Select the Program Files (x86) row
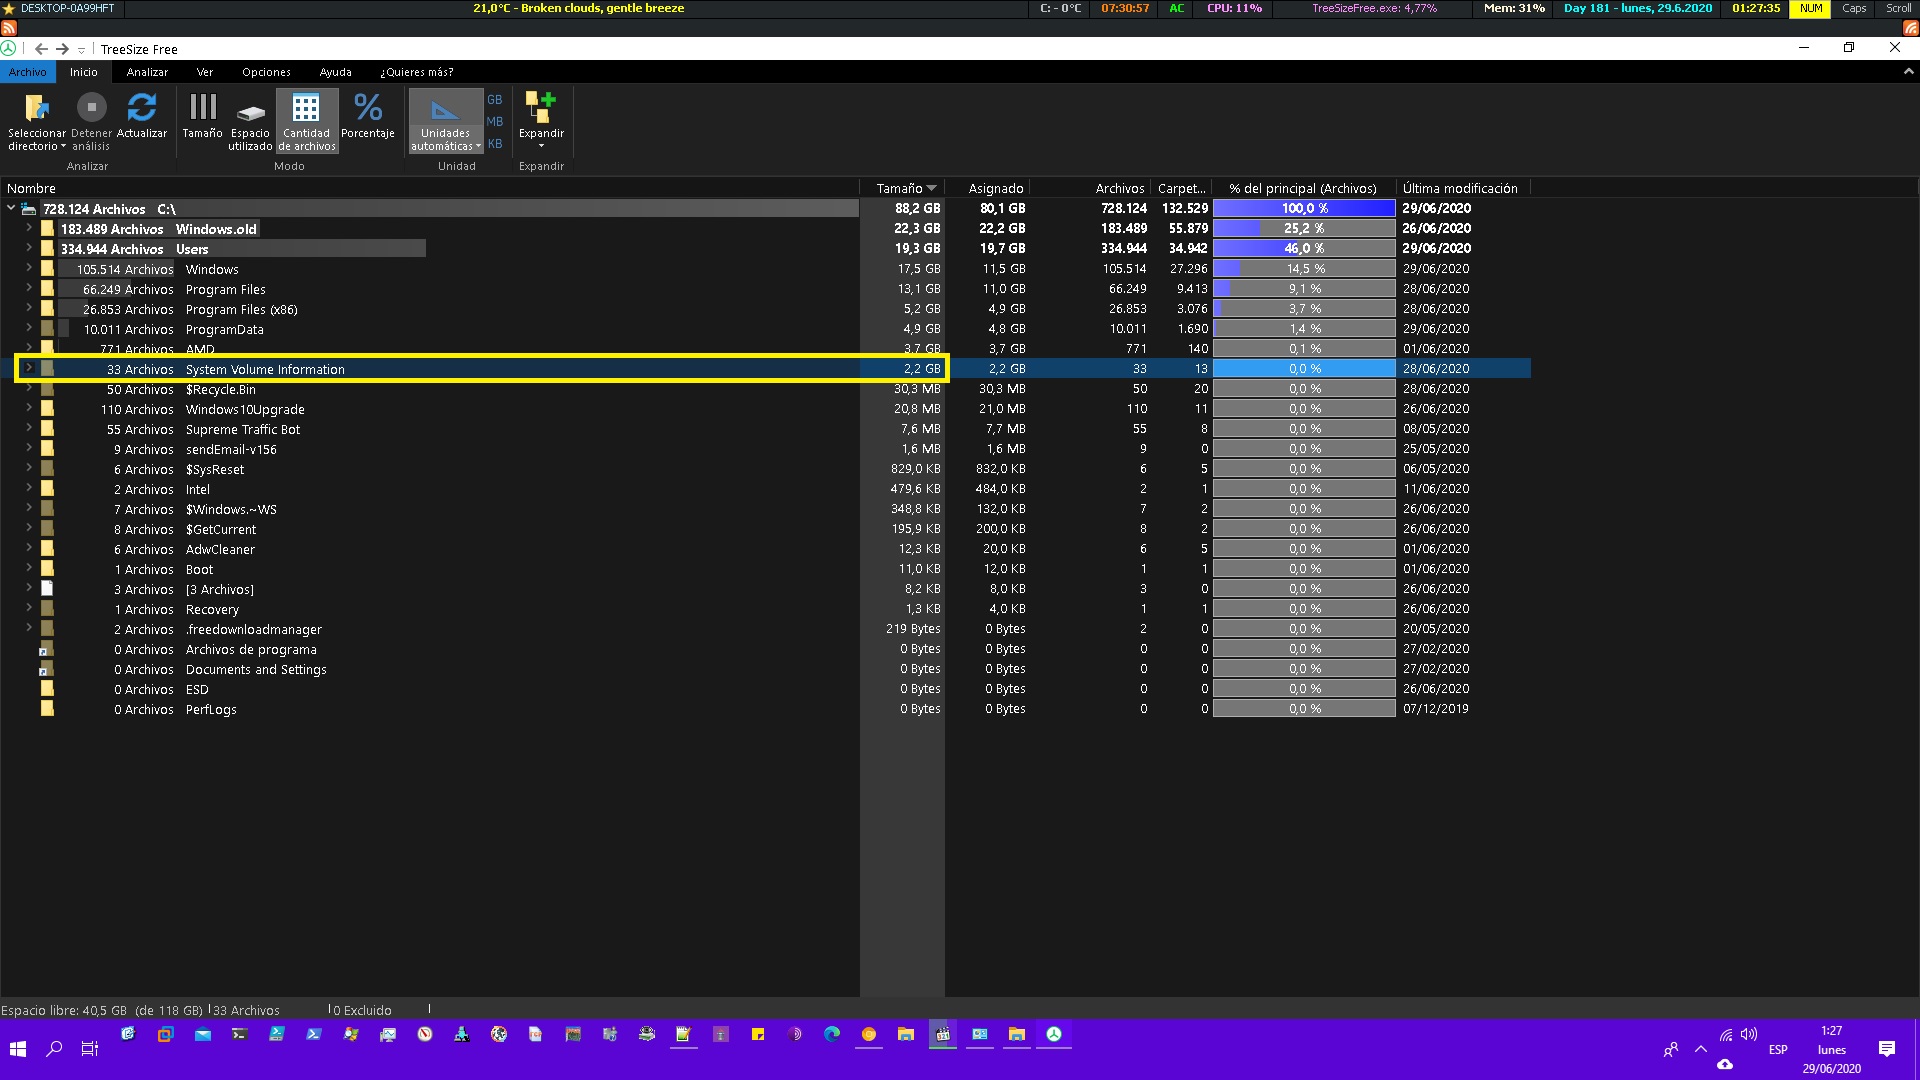The height and width of the screenshot is (1080, 1920). [x=765, y=309]
